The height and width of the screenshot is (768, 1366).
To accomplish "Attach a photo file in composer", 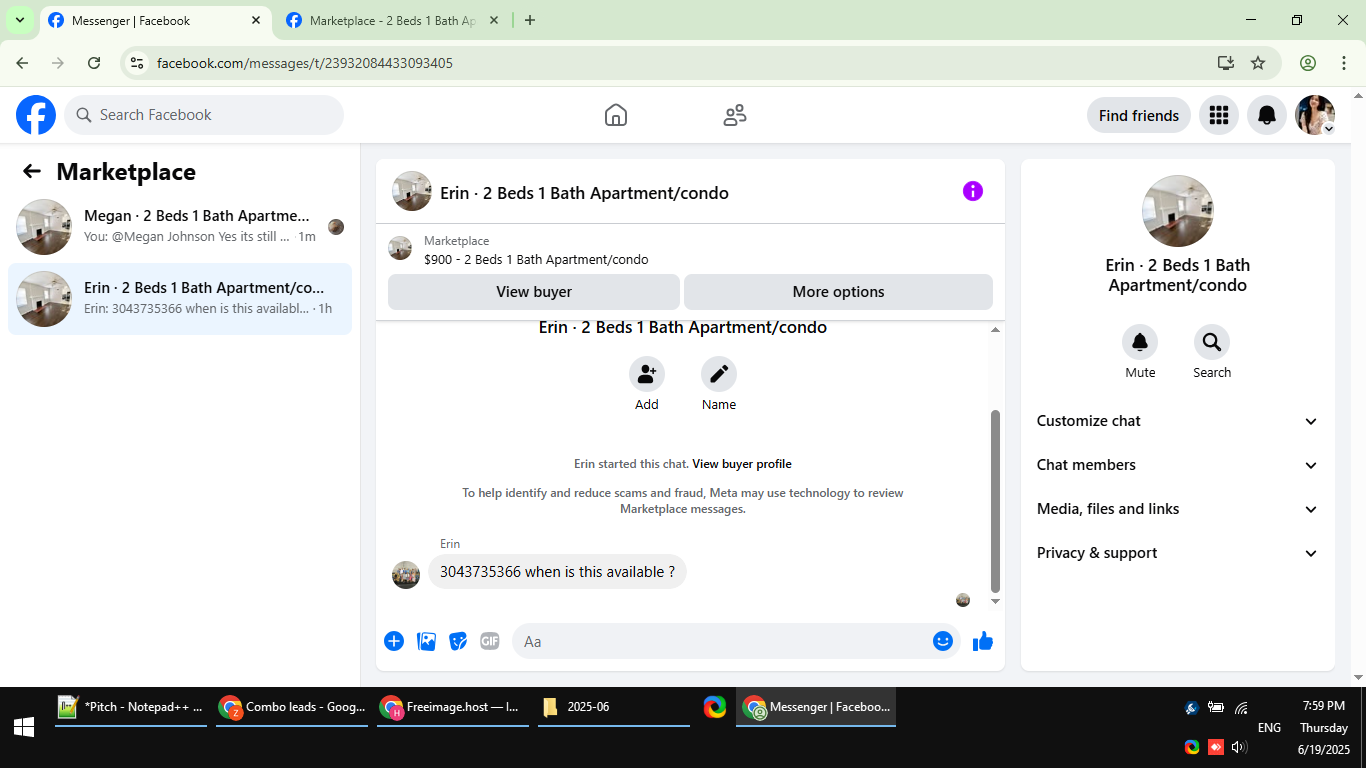I will tap(426, 641).
